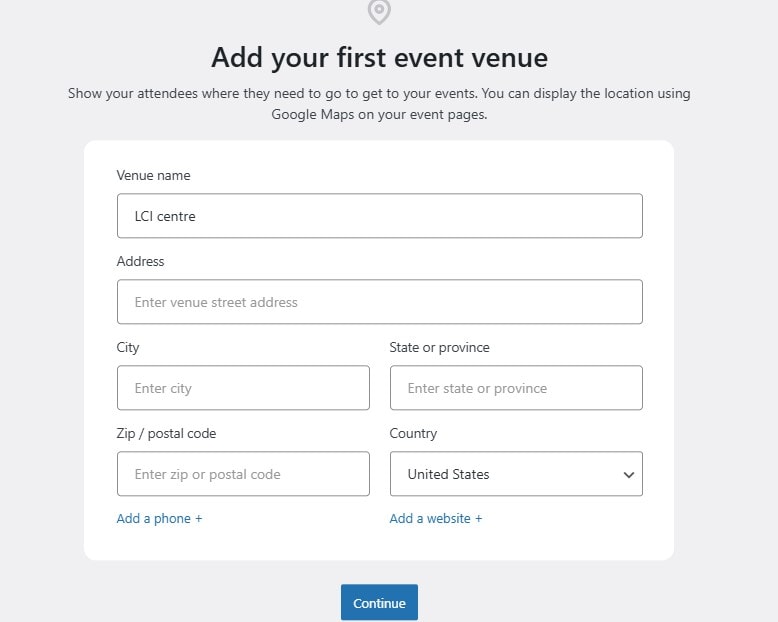778x622 pixels.
Task: Click the 'Venue name' label
Action: click(x=153, y=175)
